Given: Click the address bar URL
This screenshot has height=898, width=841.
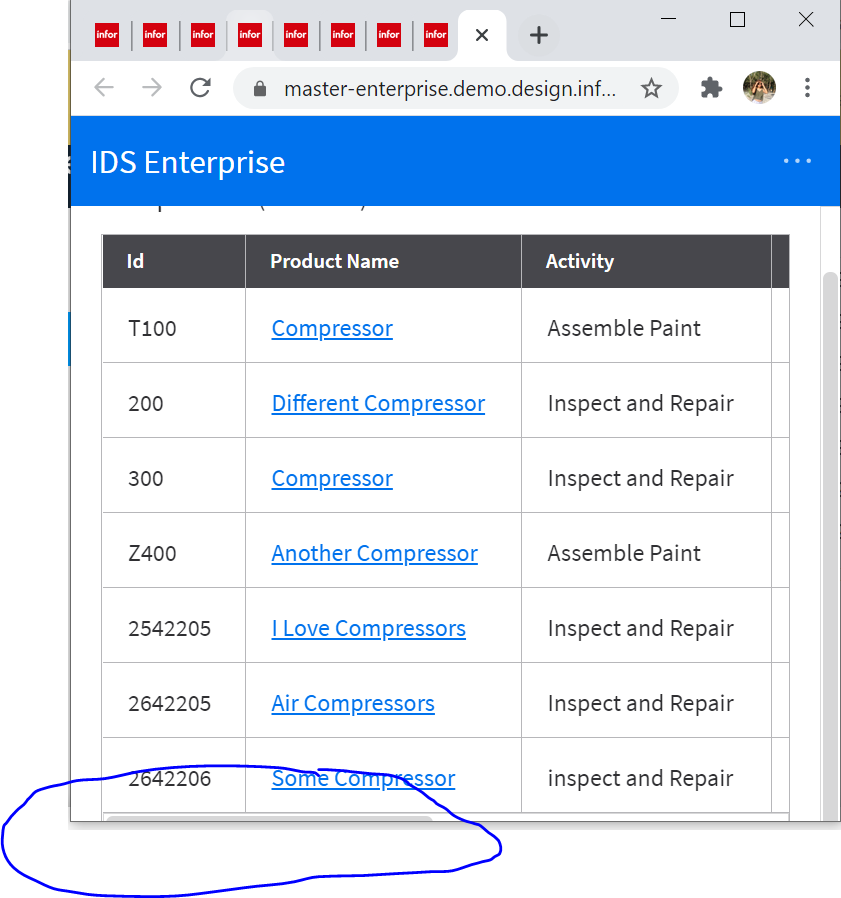Looking at the screenshot, I should 450,89.
